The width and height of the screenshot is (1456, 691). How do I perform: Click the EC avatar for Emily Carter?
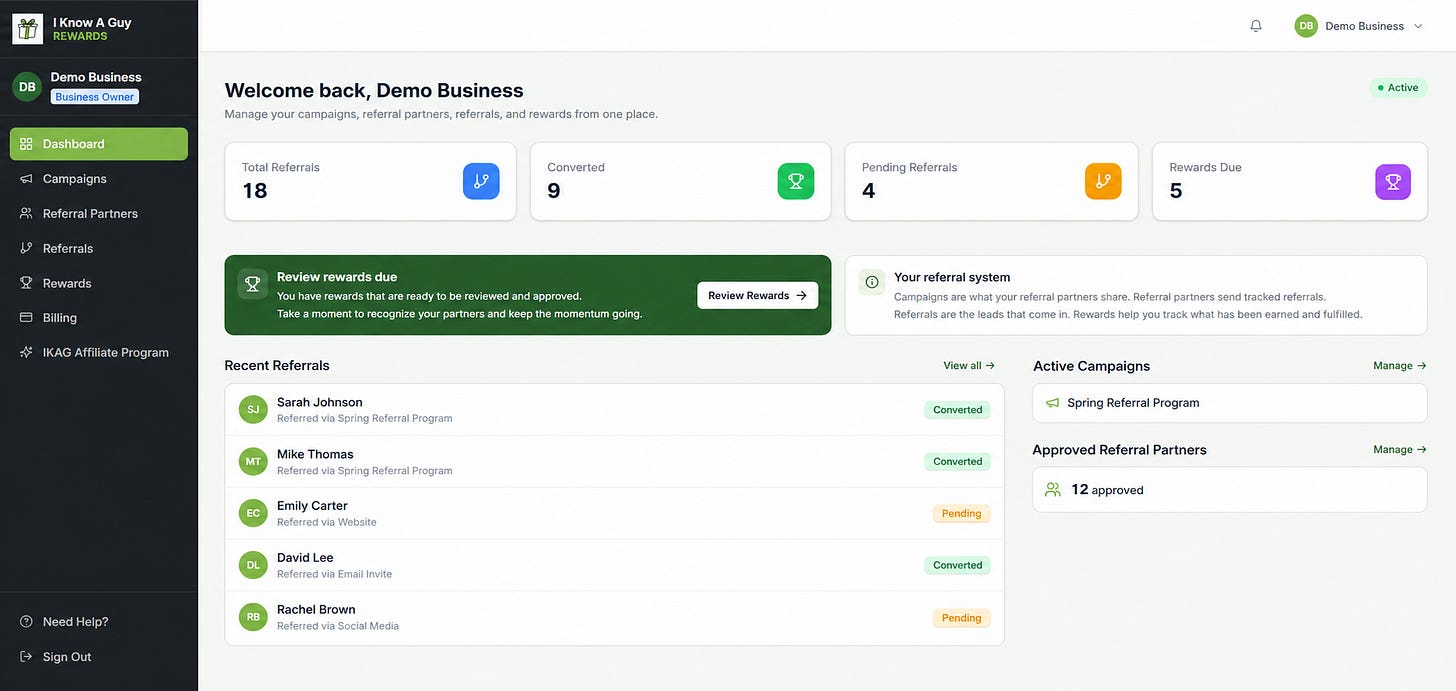tap(253, 514)
